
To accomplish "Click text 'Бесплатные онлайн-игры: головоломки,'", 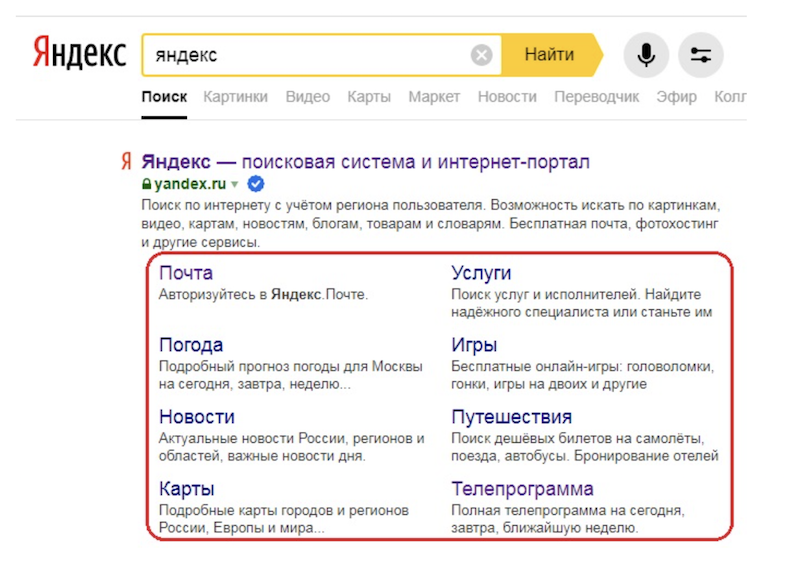I will [583, 366].
